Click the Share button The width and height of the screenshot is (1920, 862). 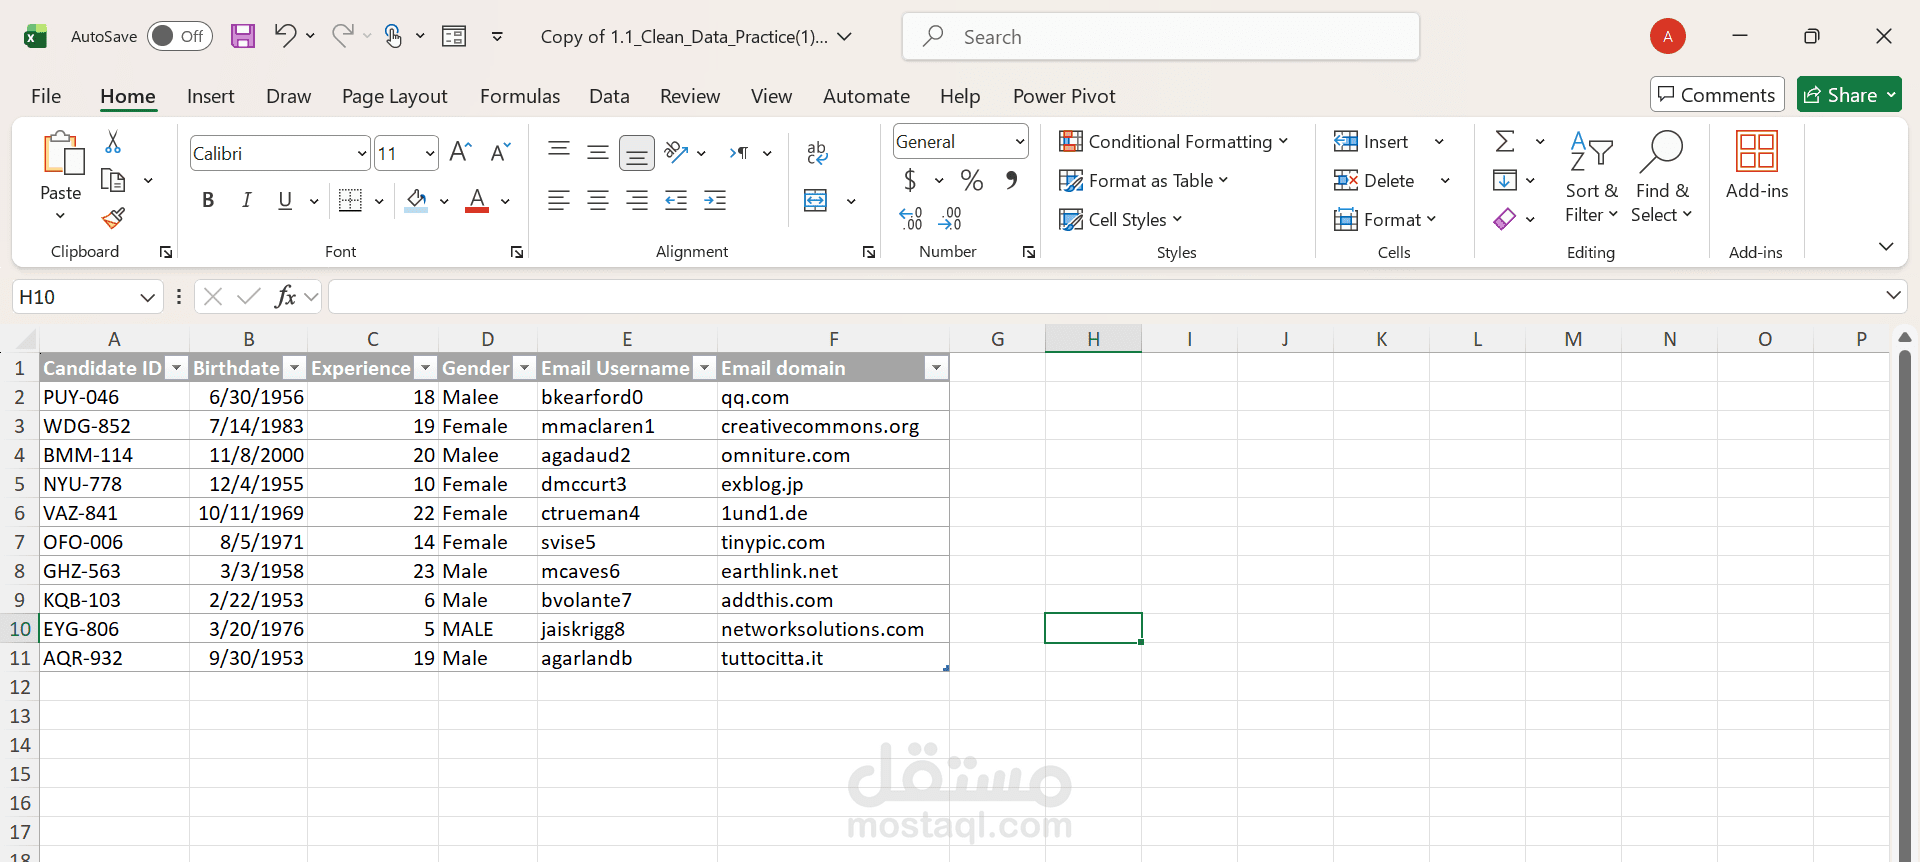point(1849,95)
